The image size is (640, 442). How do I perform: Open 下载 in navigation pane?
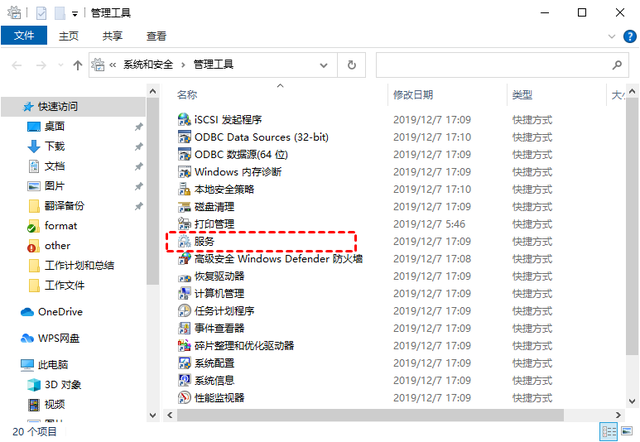(54, 146)
